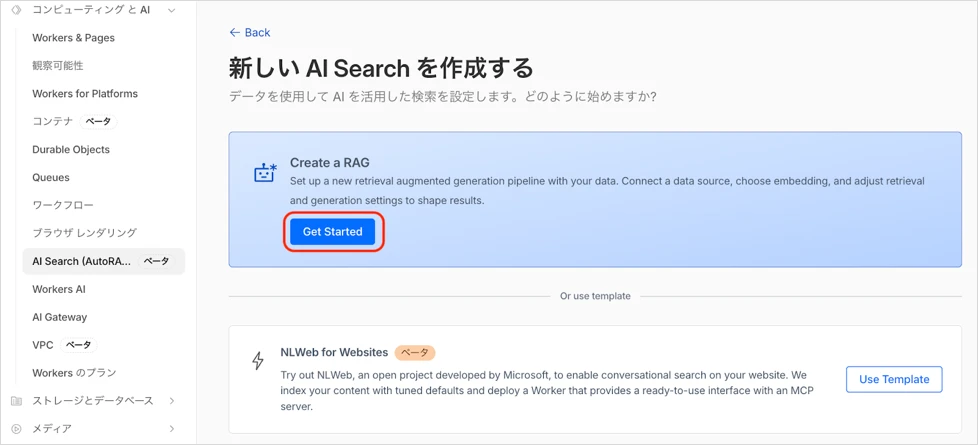The height and width of the screenshot is (445, 978).
Task: Click the Use Template button
Action: coord(894,379)
